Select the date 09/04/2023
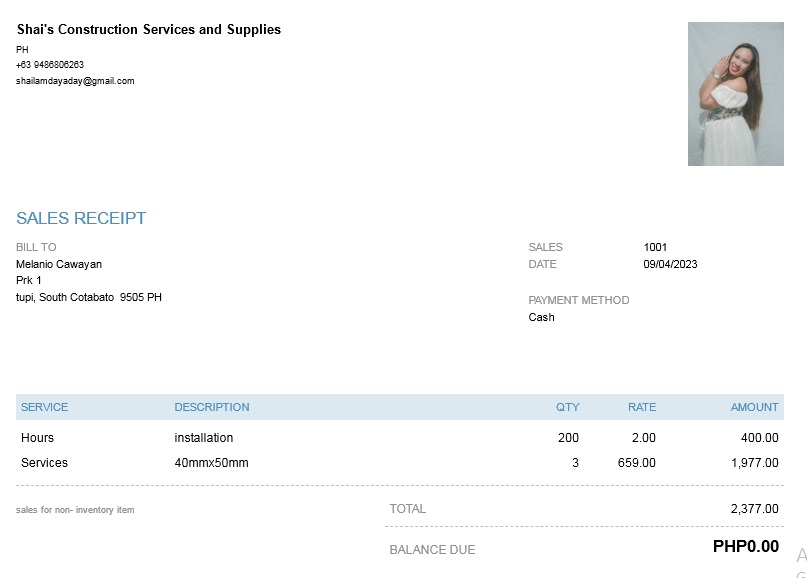Screen dimensions: 807x578 (x=670, y=264)
